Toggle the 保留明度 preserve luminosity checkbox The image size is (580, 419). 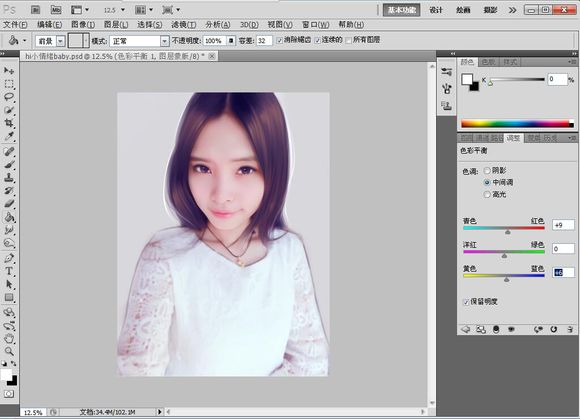coord(466,302)
